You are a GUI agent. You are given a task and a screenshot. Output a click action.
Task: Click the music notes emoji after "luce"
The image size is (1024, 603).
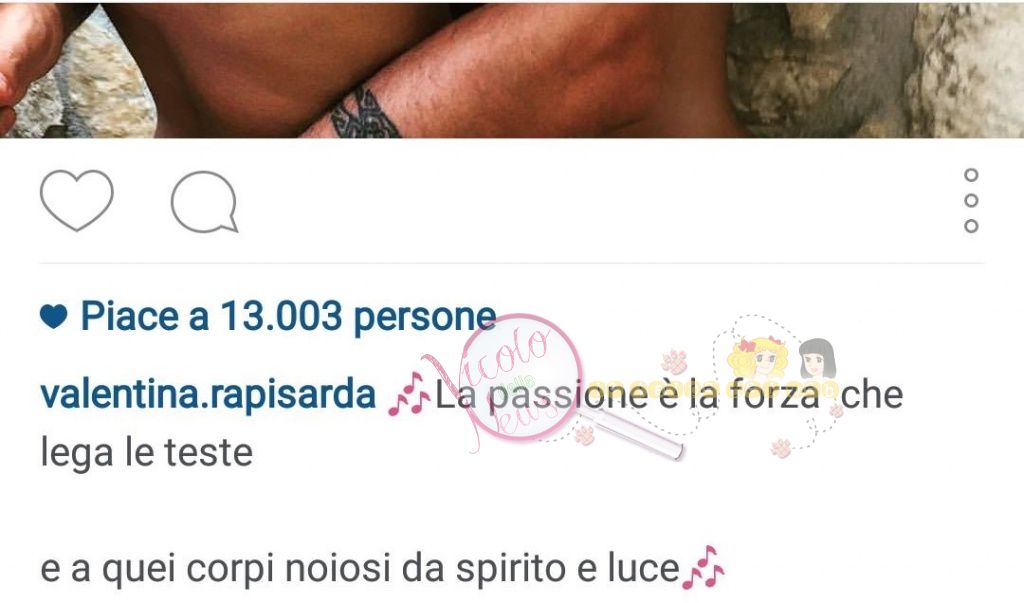(x=703, y=567)
